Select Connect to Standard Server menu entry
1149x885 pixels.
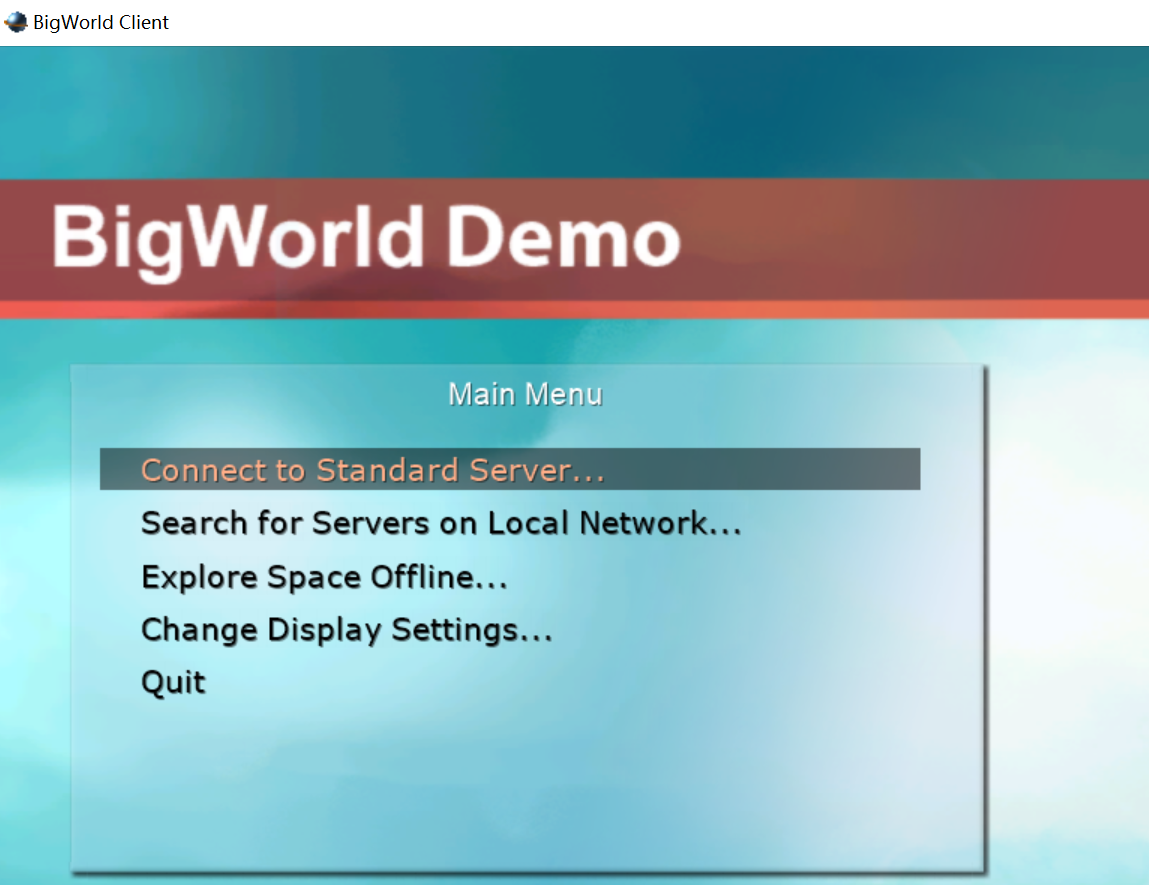pyautogui.click(x=510, y=469)
